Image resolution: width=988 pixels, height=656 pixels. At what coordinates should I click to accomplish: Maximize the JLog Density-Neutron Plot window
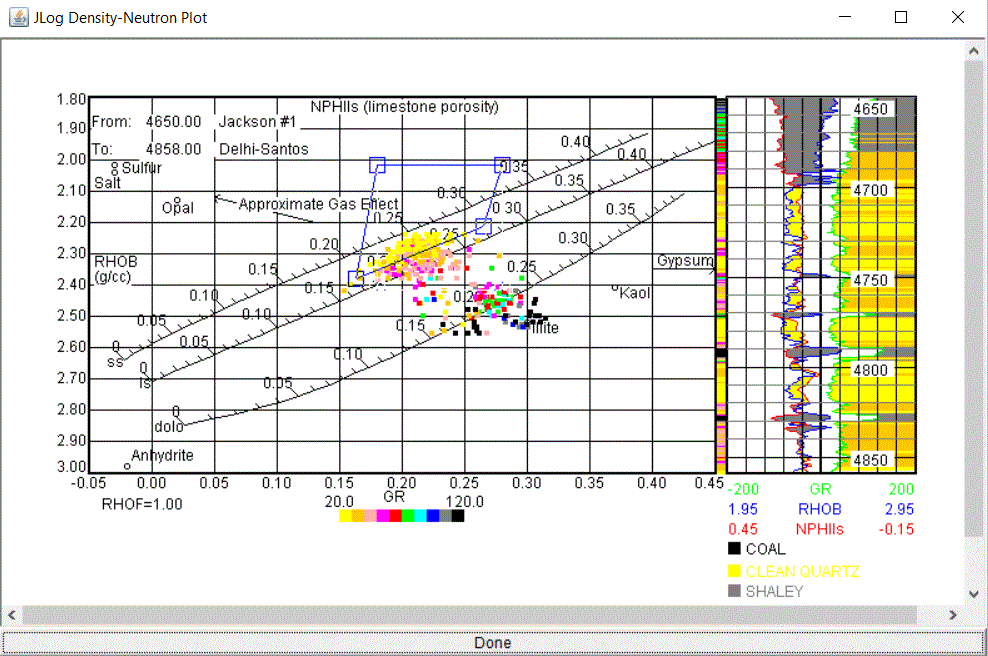(x=900, y=17)
